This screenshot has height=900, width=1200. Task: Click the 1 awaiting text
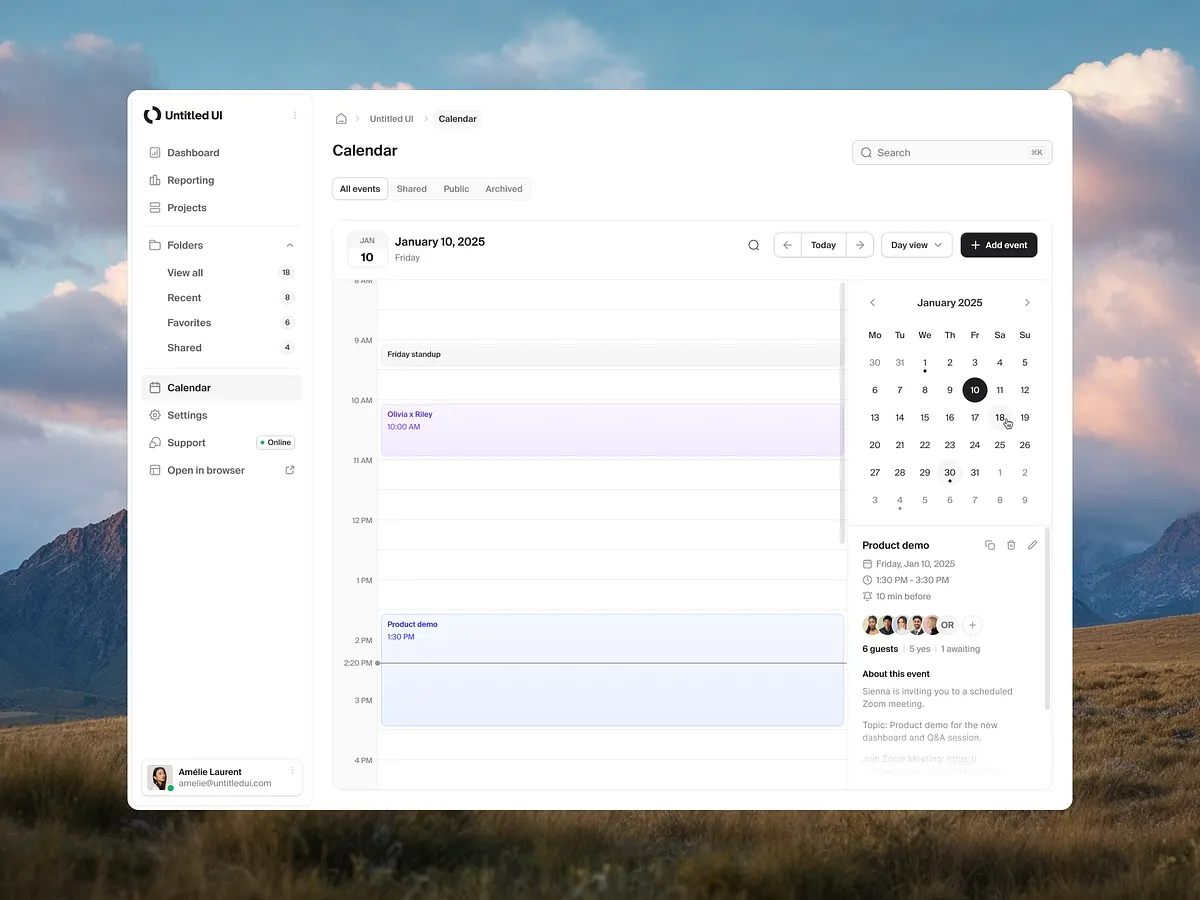point(961,649)
